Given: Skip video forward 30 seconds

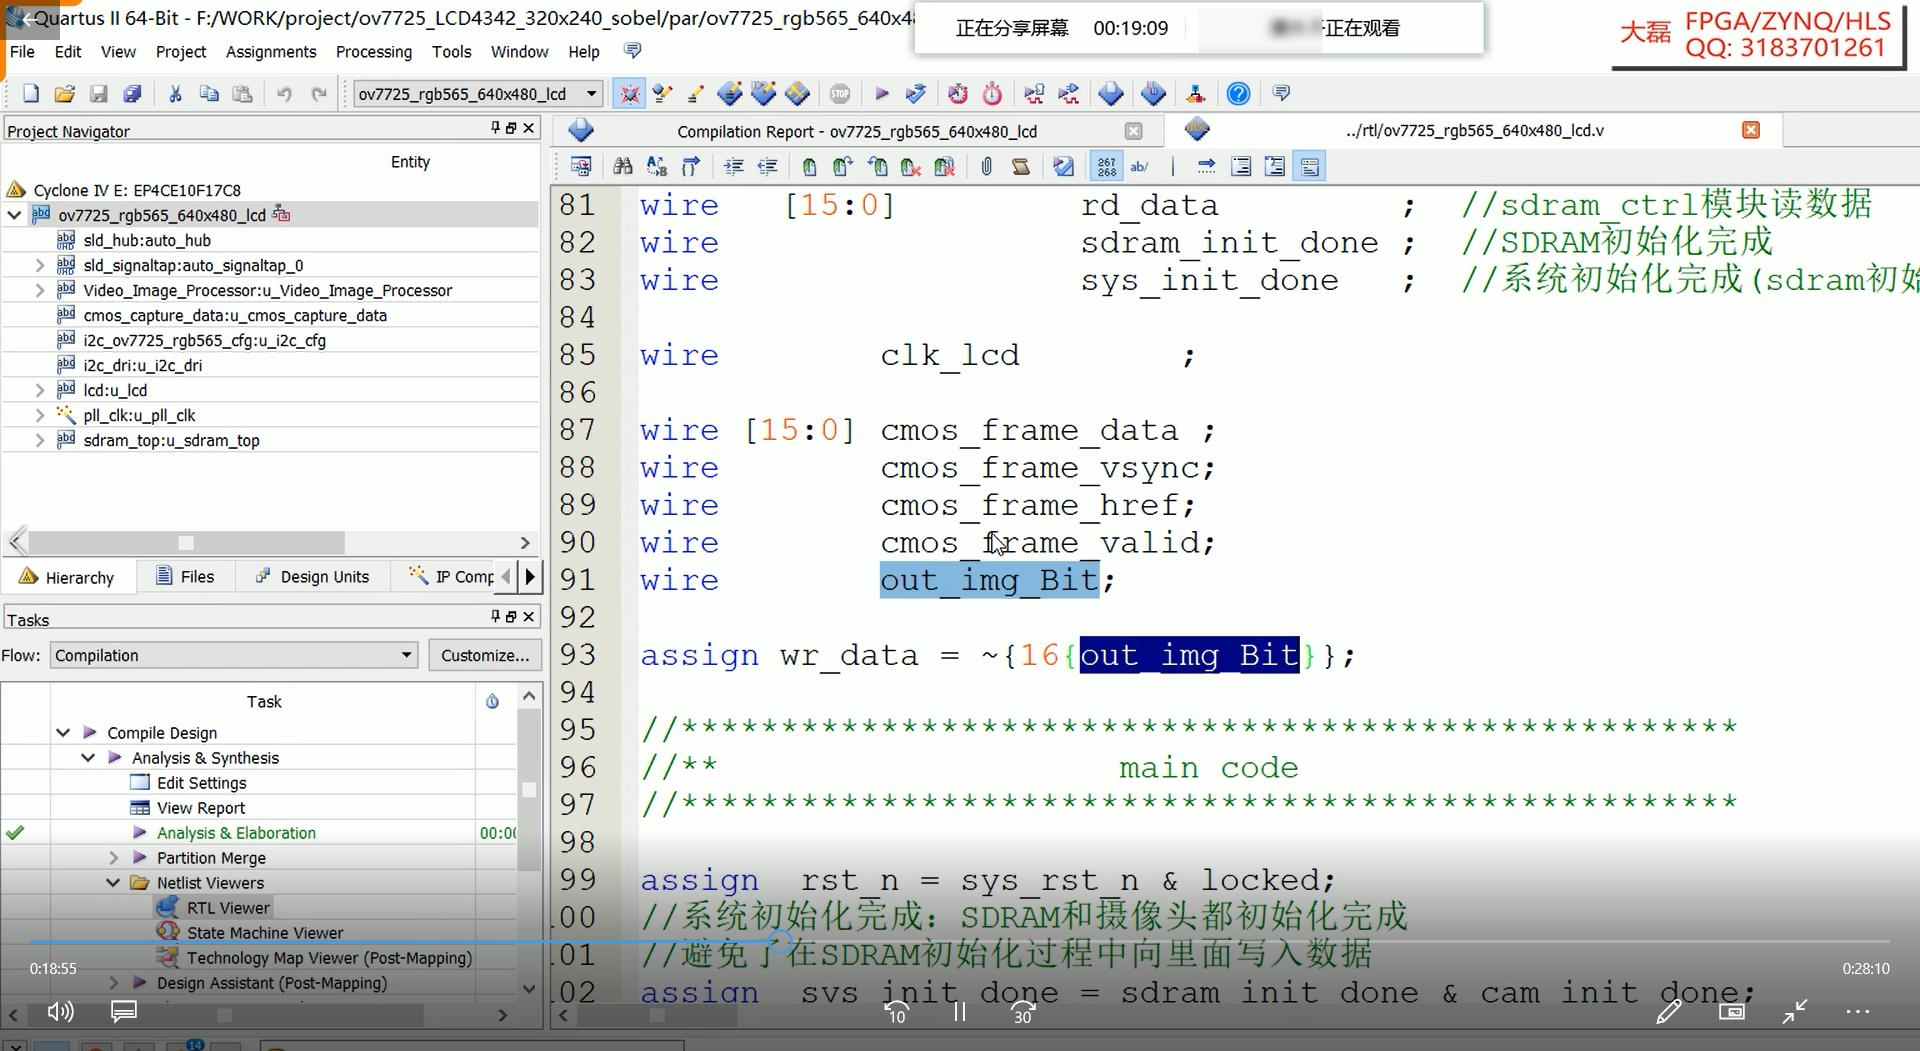Looking at the screenshot, I should point(1022,1012).
